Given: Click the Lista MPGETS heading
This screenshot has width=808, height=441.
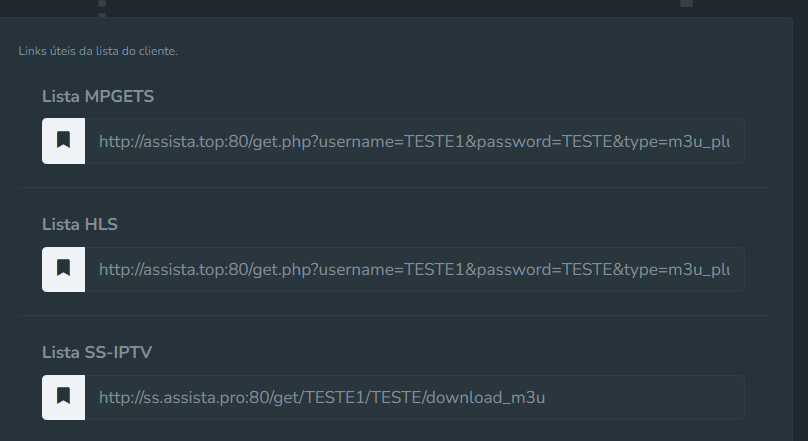Looking at the screenshot, I should [98, 96].
